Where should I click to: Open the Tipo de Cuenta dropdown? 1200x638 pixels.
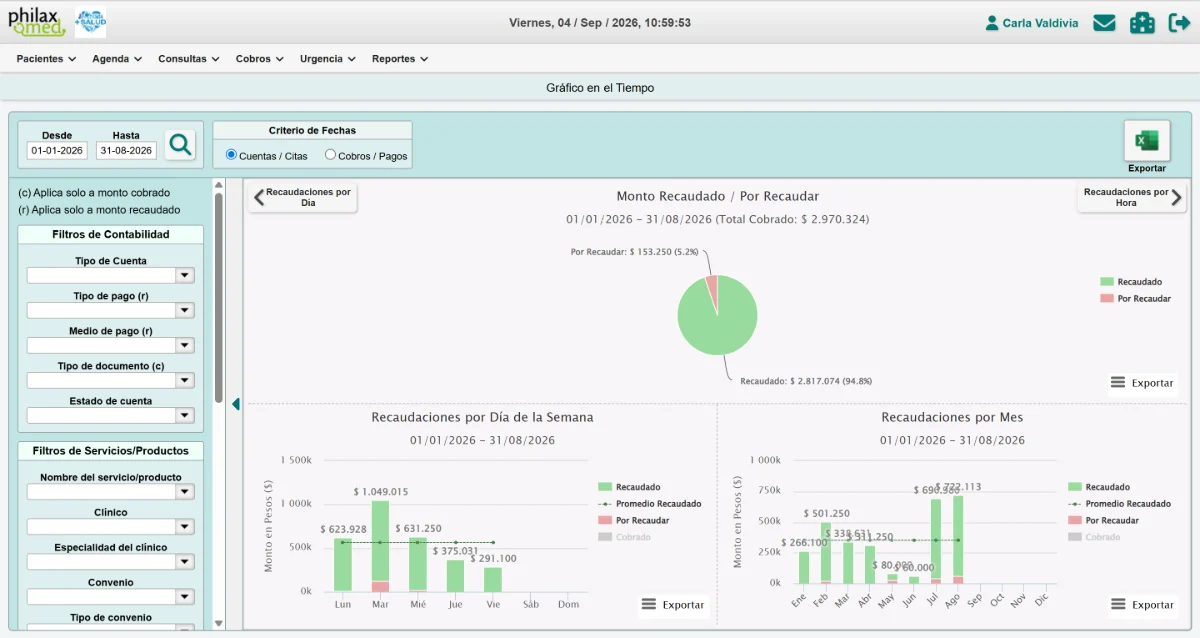tap(110, 275)
